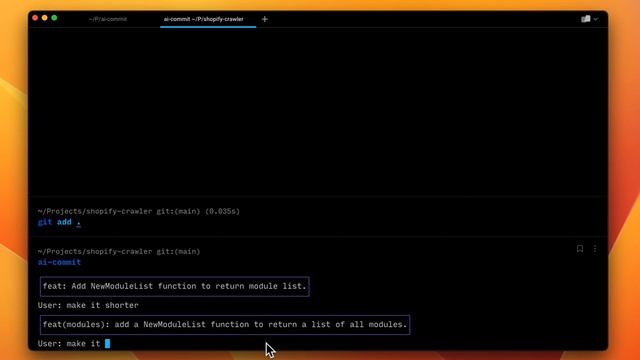Viewport: 640px width, 360px height.
Task: Maximize the window with green button
Action: point(54,18)
